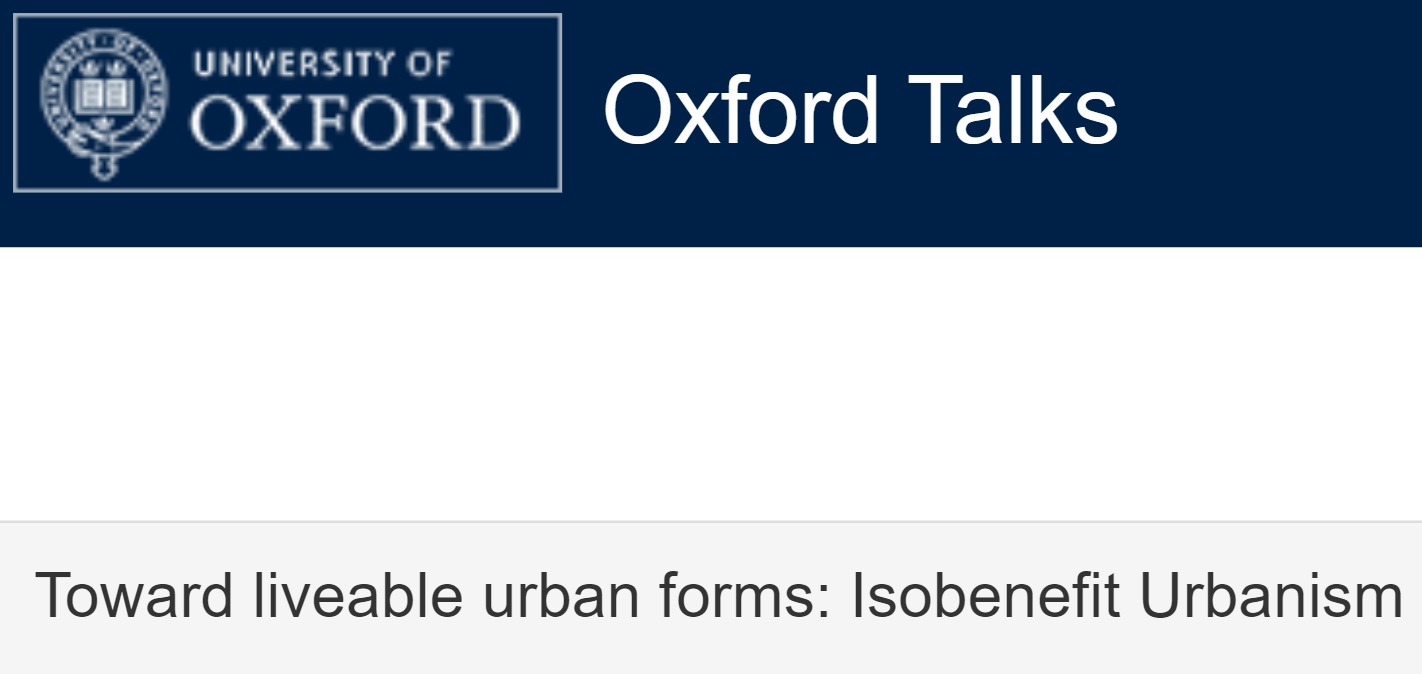Image resolution: width=1422 pixels, height=674 pixels.
Task: Select the 'OXFORD' wordmark in the logo
Action: pos(356,124)
